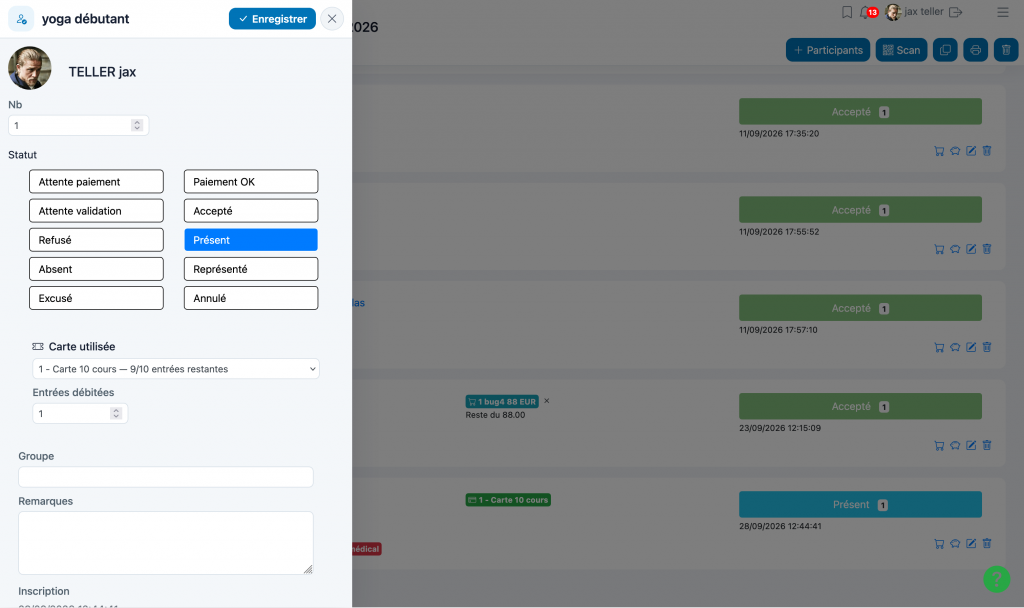Click the participant settings icon beside yoga débutant
This screenshot has height=608, width=1024.
(x=21, y=19)
